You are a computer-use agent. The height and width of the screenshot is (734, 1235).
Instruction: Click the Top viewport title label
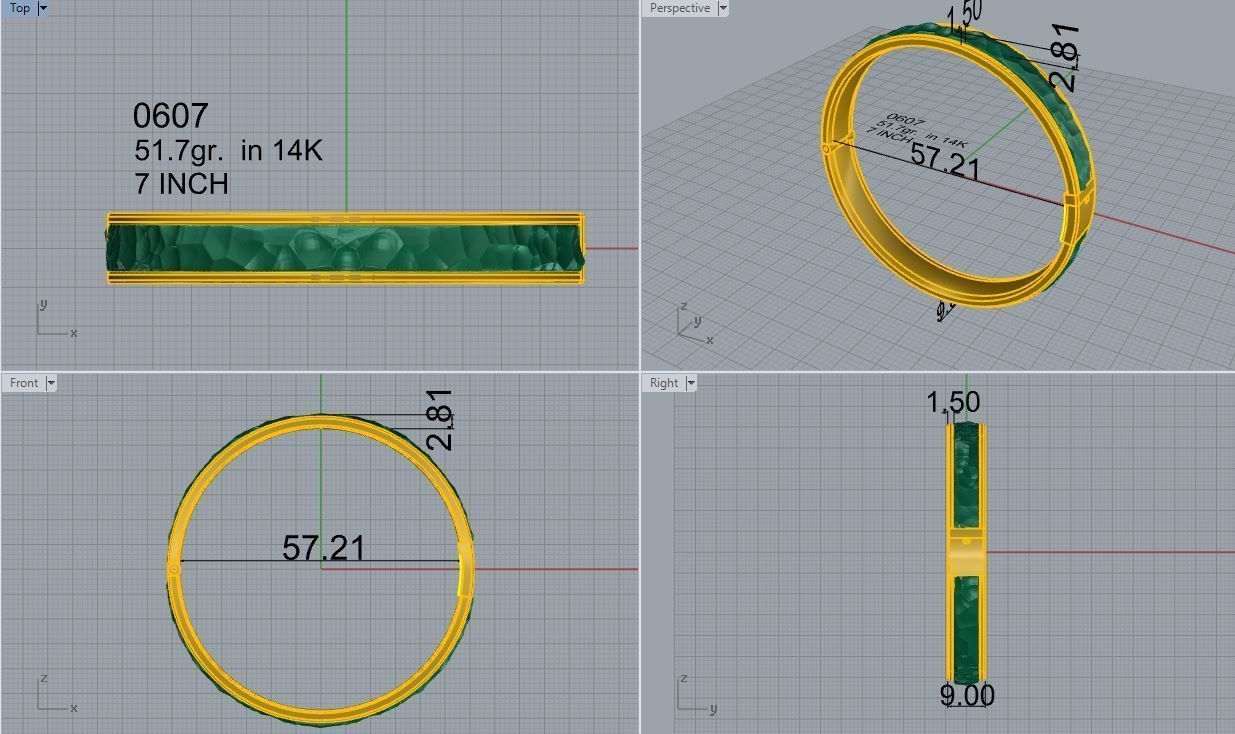pyautogui.click(x=20, y=8)
